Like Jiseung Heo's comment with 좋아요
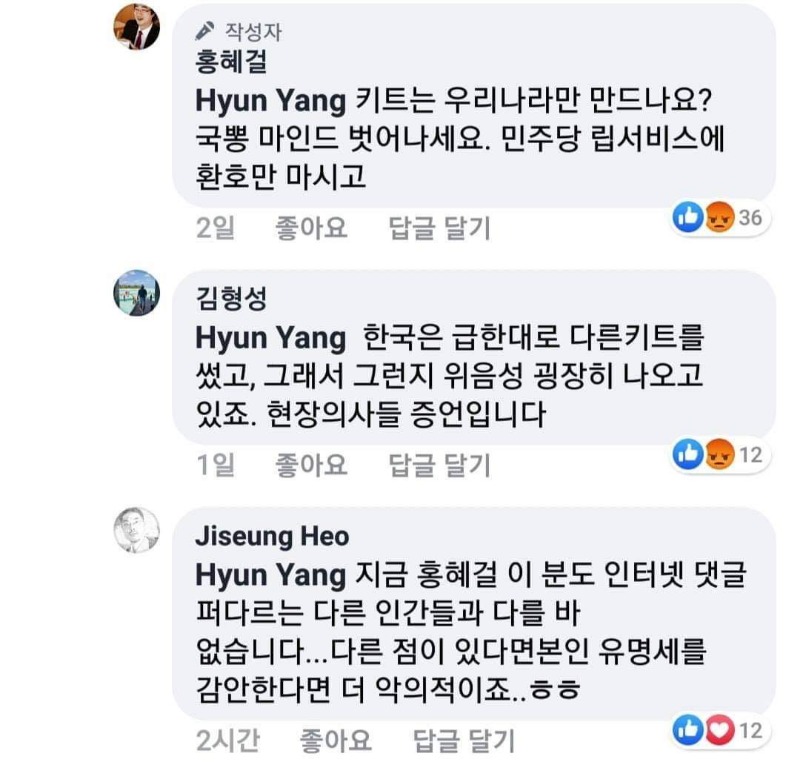This screenshot has height=762, width=800. coord(334,740)
